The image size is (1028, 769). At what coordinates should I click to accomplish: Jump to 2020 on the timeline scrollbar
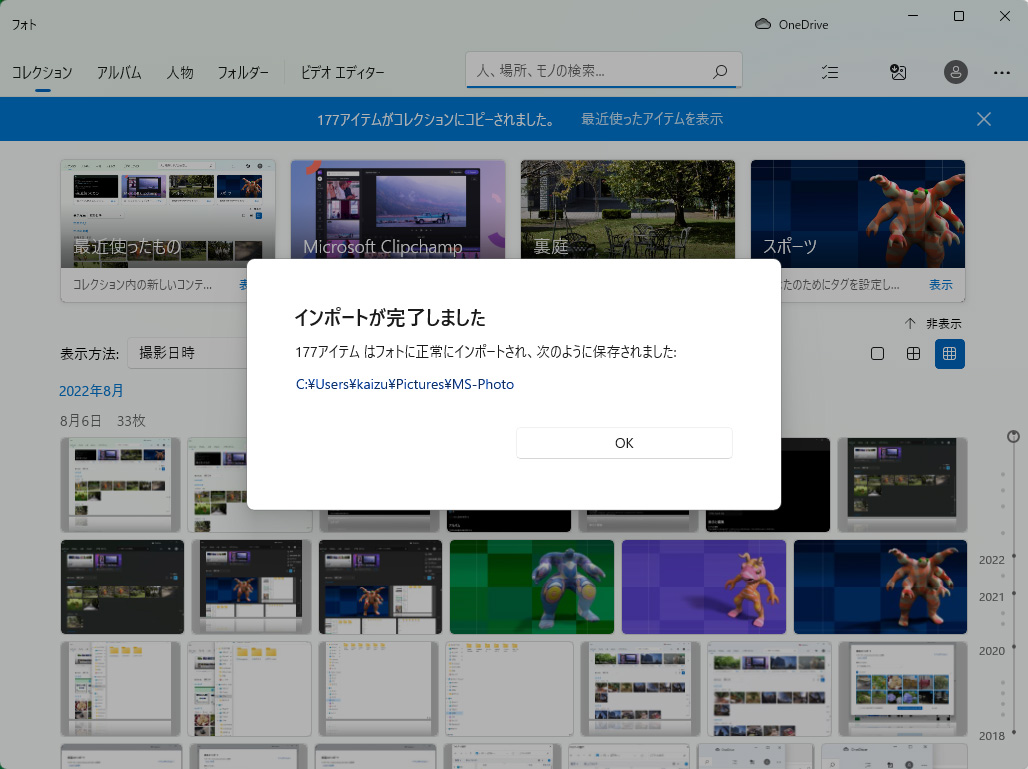click(992, 651)
